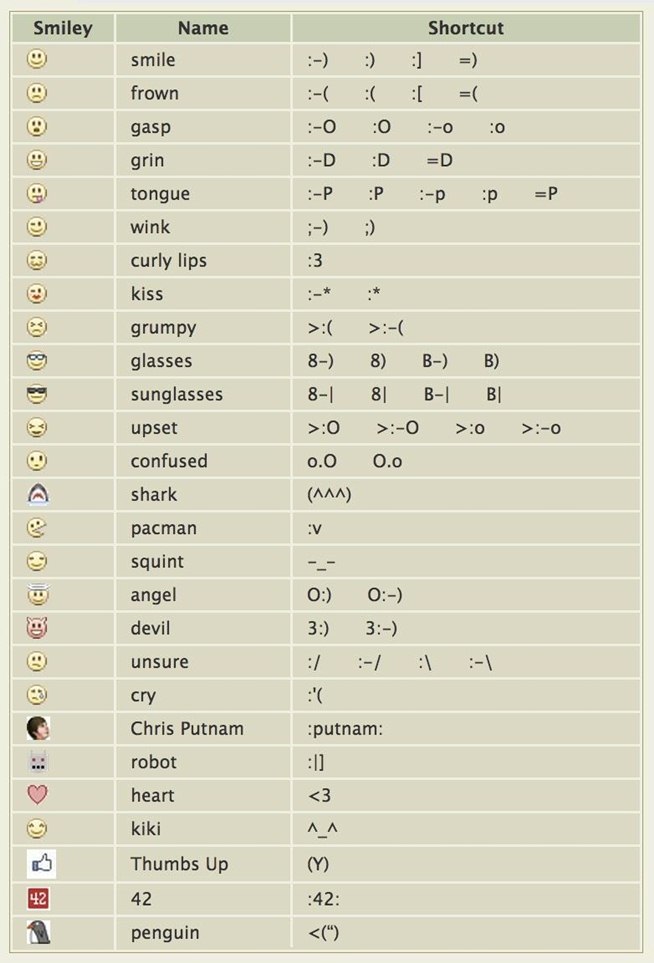
Task: Click the pacman smiley icon
Action: 38,528
